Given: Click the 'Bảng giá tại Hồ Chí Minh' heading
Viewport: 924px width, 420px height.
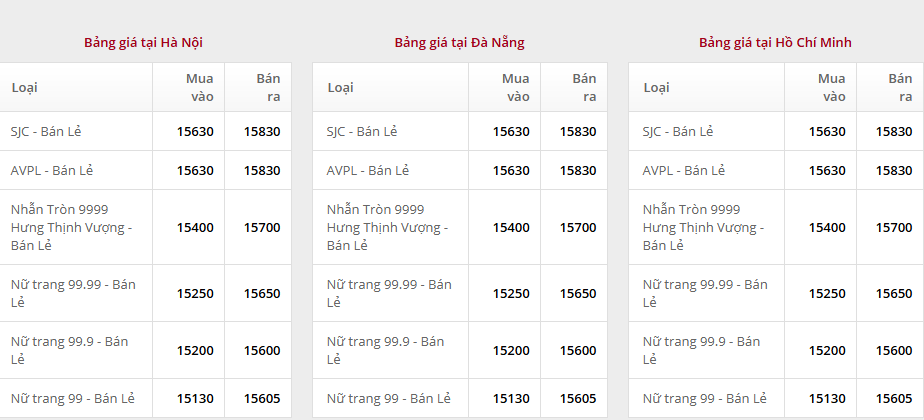Looking at the screenshot, I should [x=775, y=42].
